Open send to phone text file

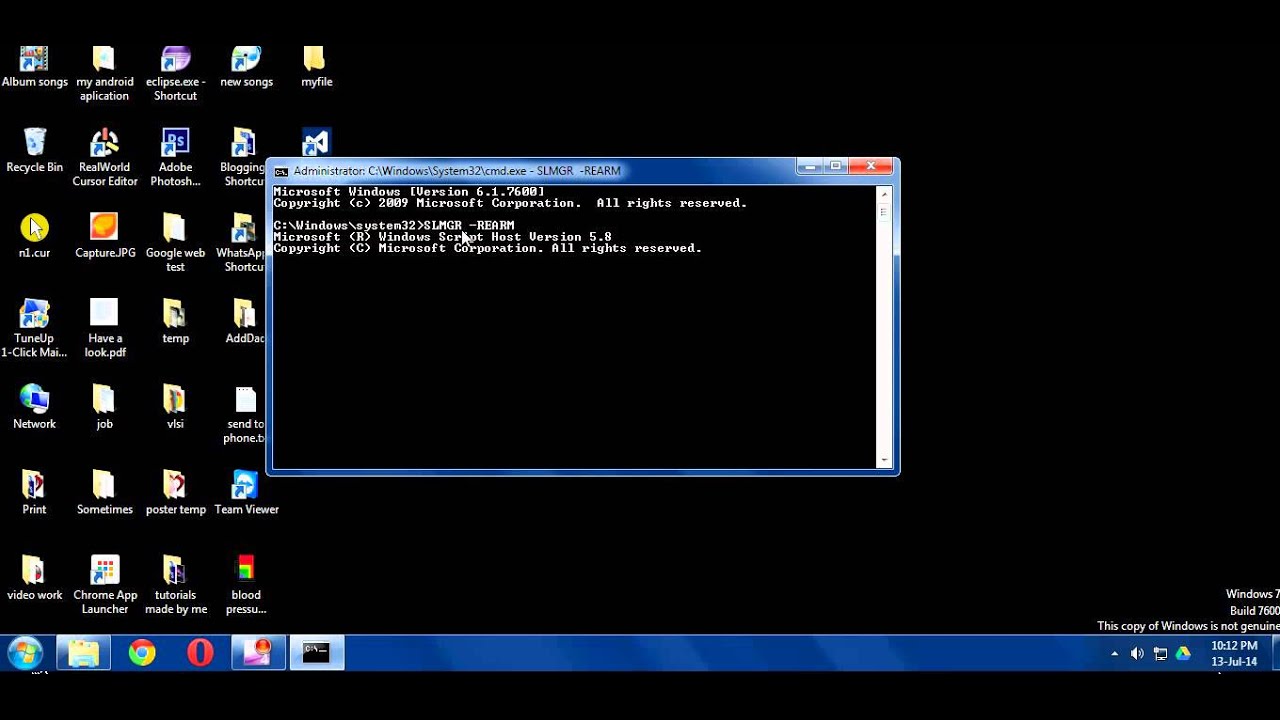(244, 415)
